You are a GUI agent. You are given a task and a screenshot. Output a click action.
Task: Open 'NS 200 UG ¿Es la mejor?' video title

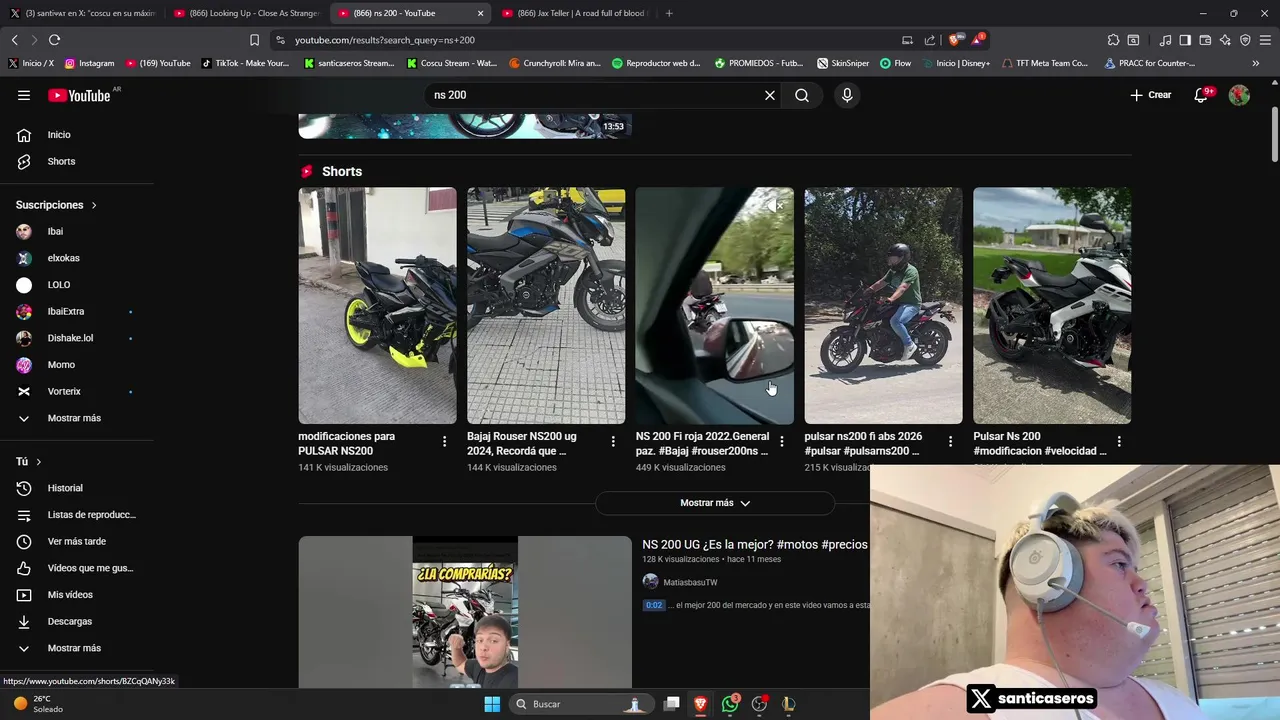[755, 545]
